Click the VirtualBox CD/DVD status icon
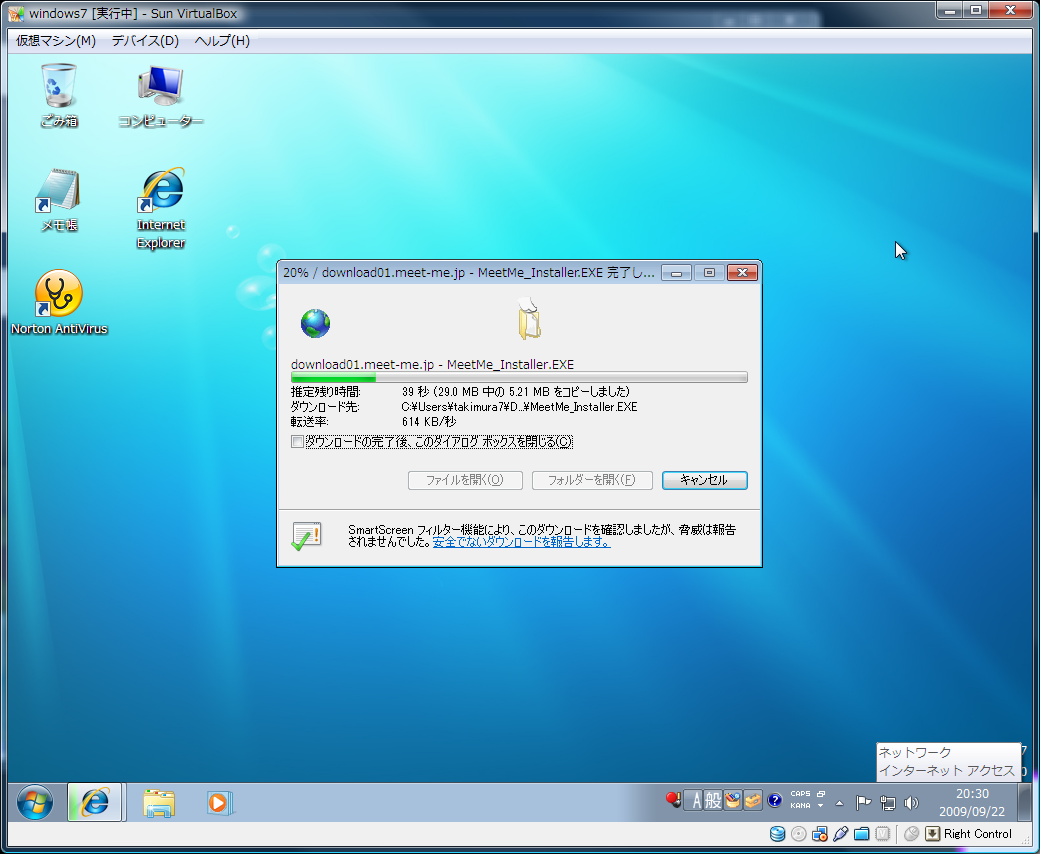The height and width of the screenshot is (854, 1040). click(x=799, y=834)
